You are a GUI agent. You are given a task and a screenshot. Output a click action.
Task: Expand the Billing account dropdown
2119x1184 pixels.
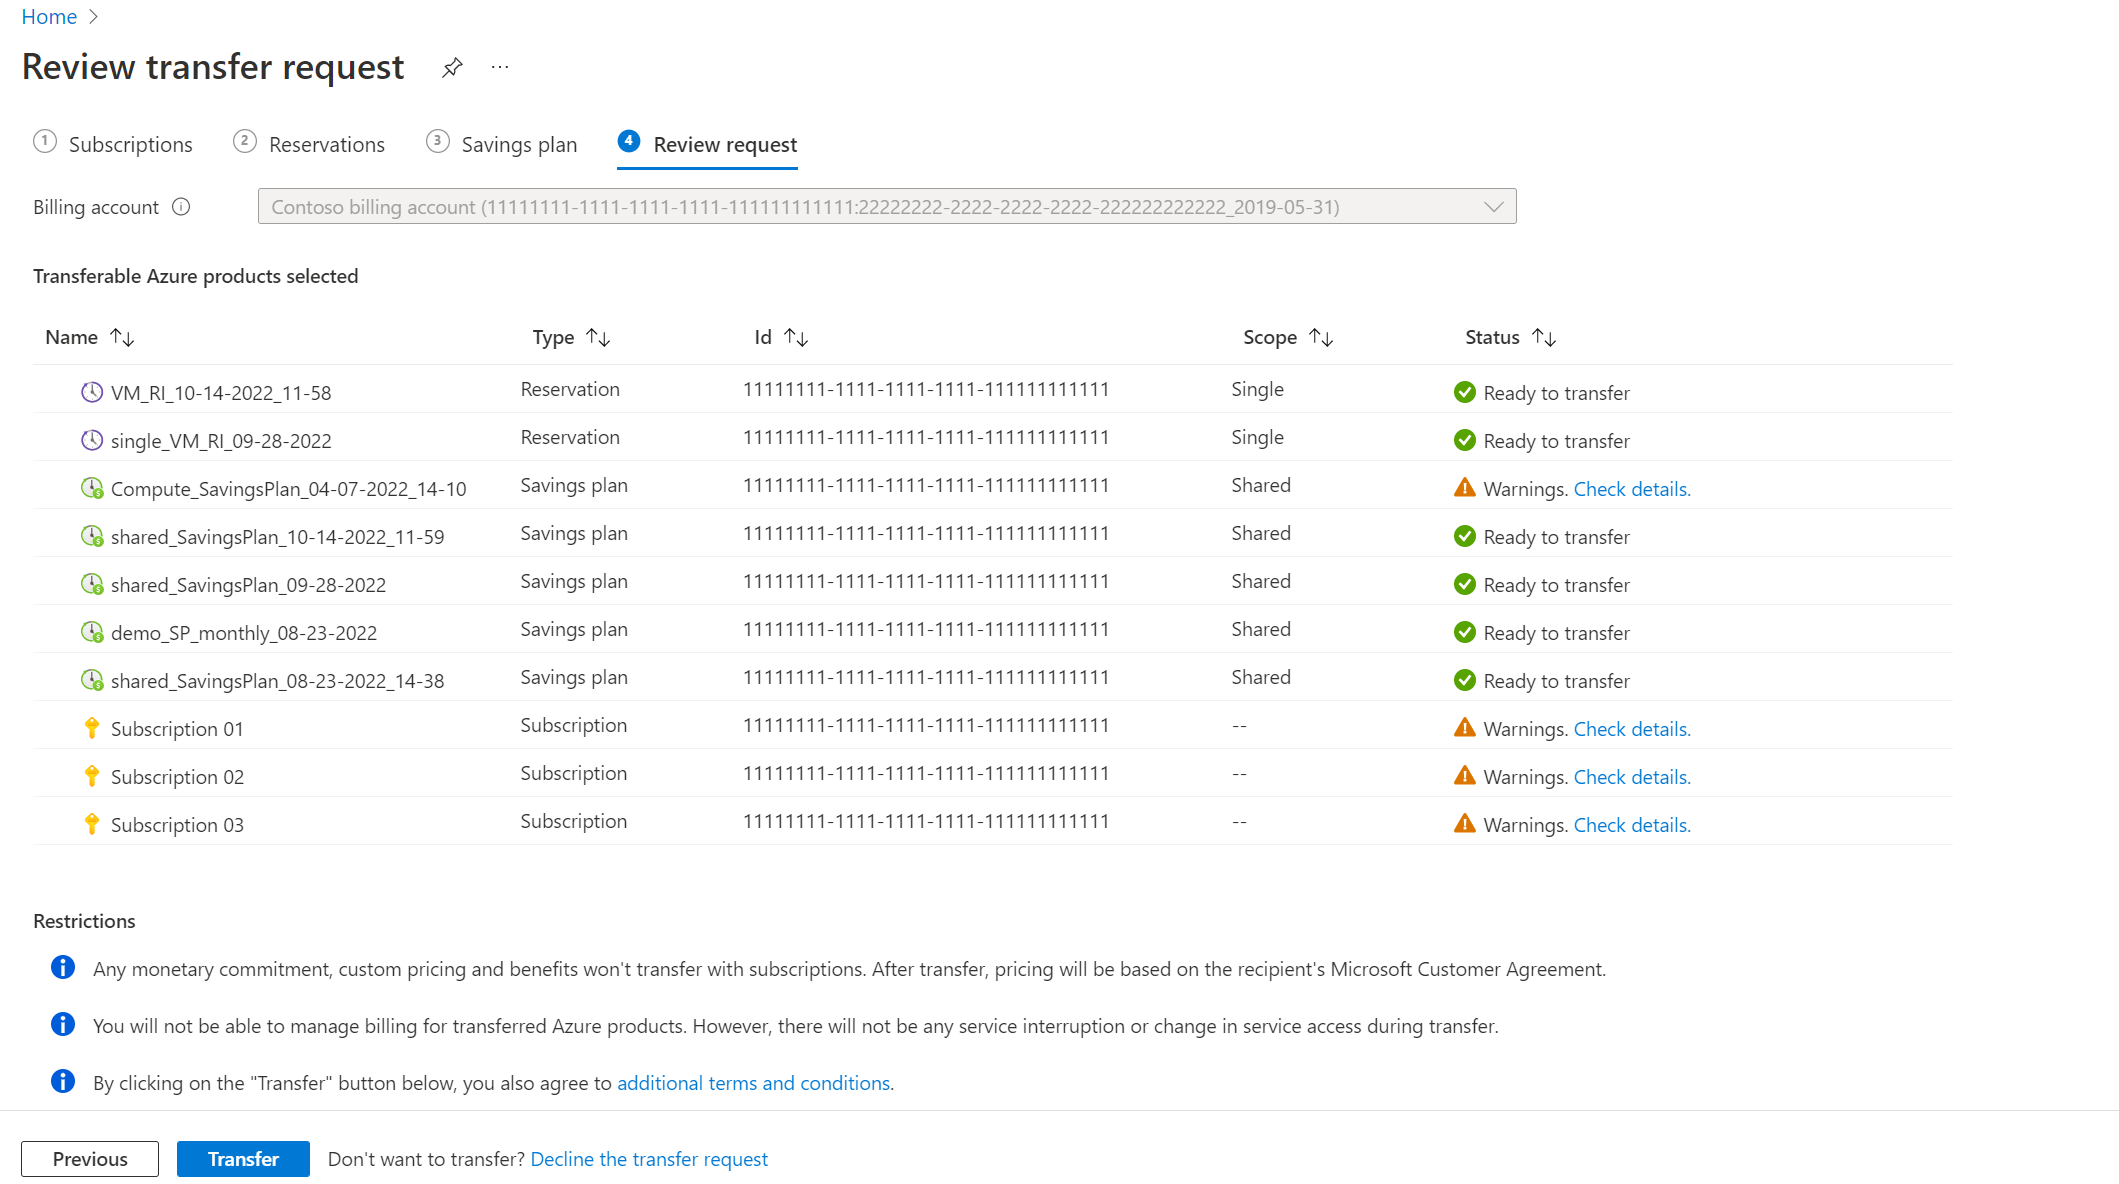(1493, 207)
